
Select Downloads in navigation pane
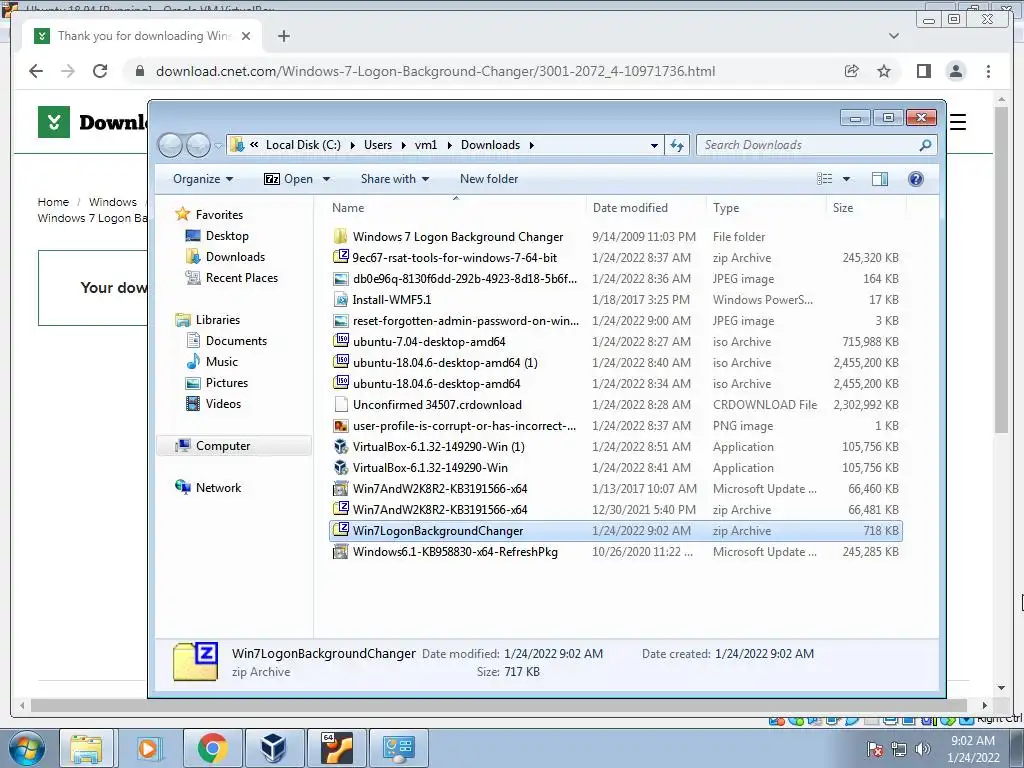coord(235,257)
